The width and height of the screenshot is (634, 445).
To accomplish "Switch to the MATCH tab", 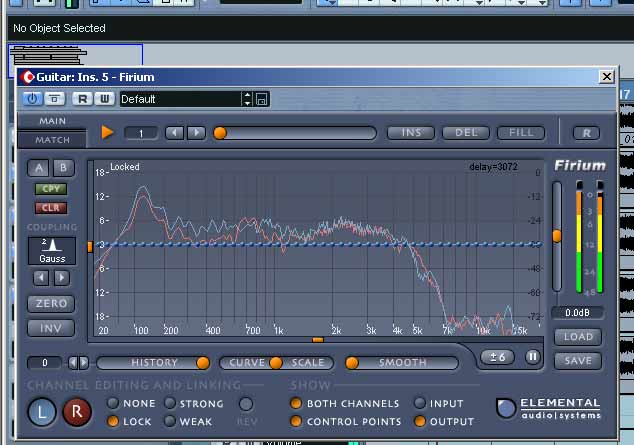I will click(52, 140).
